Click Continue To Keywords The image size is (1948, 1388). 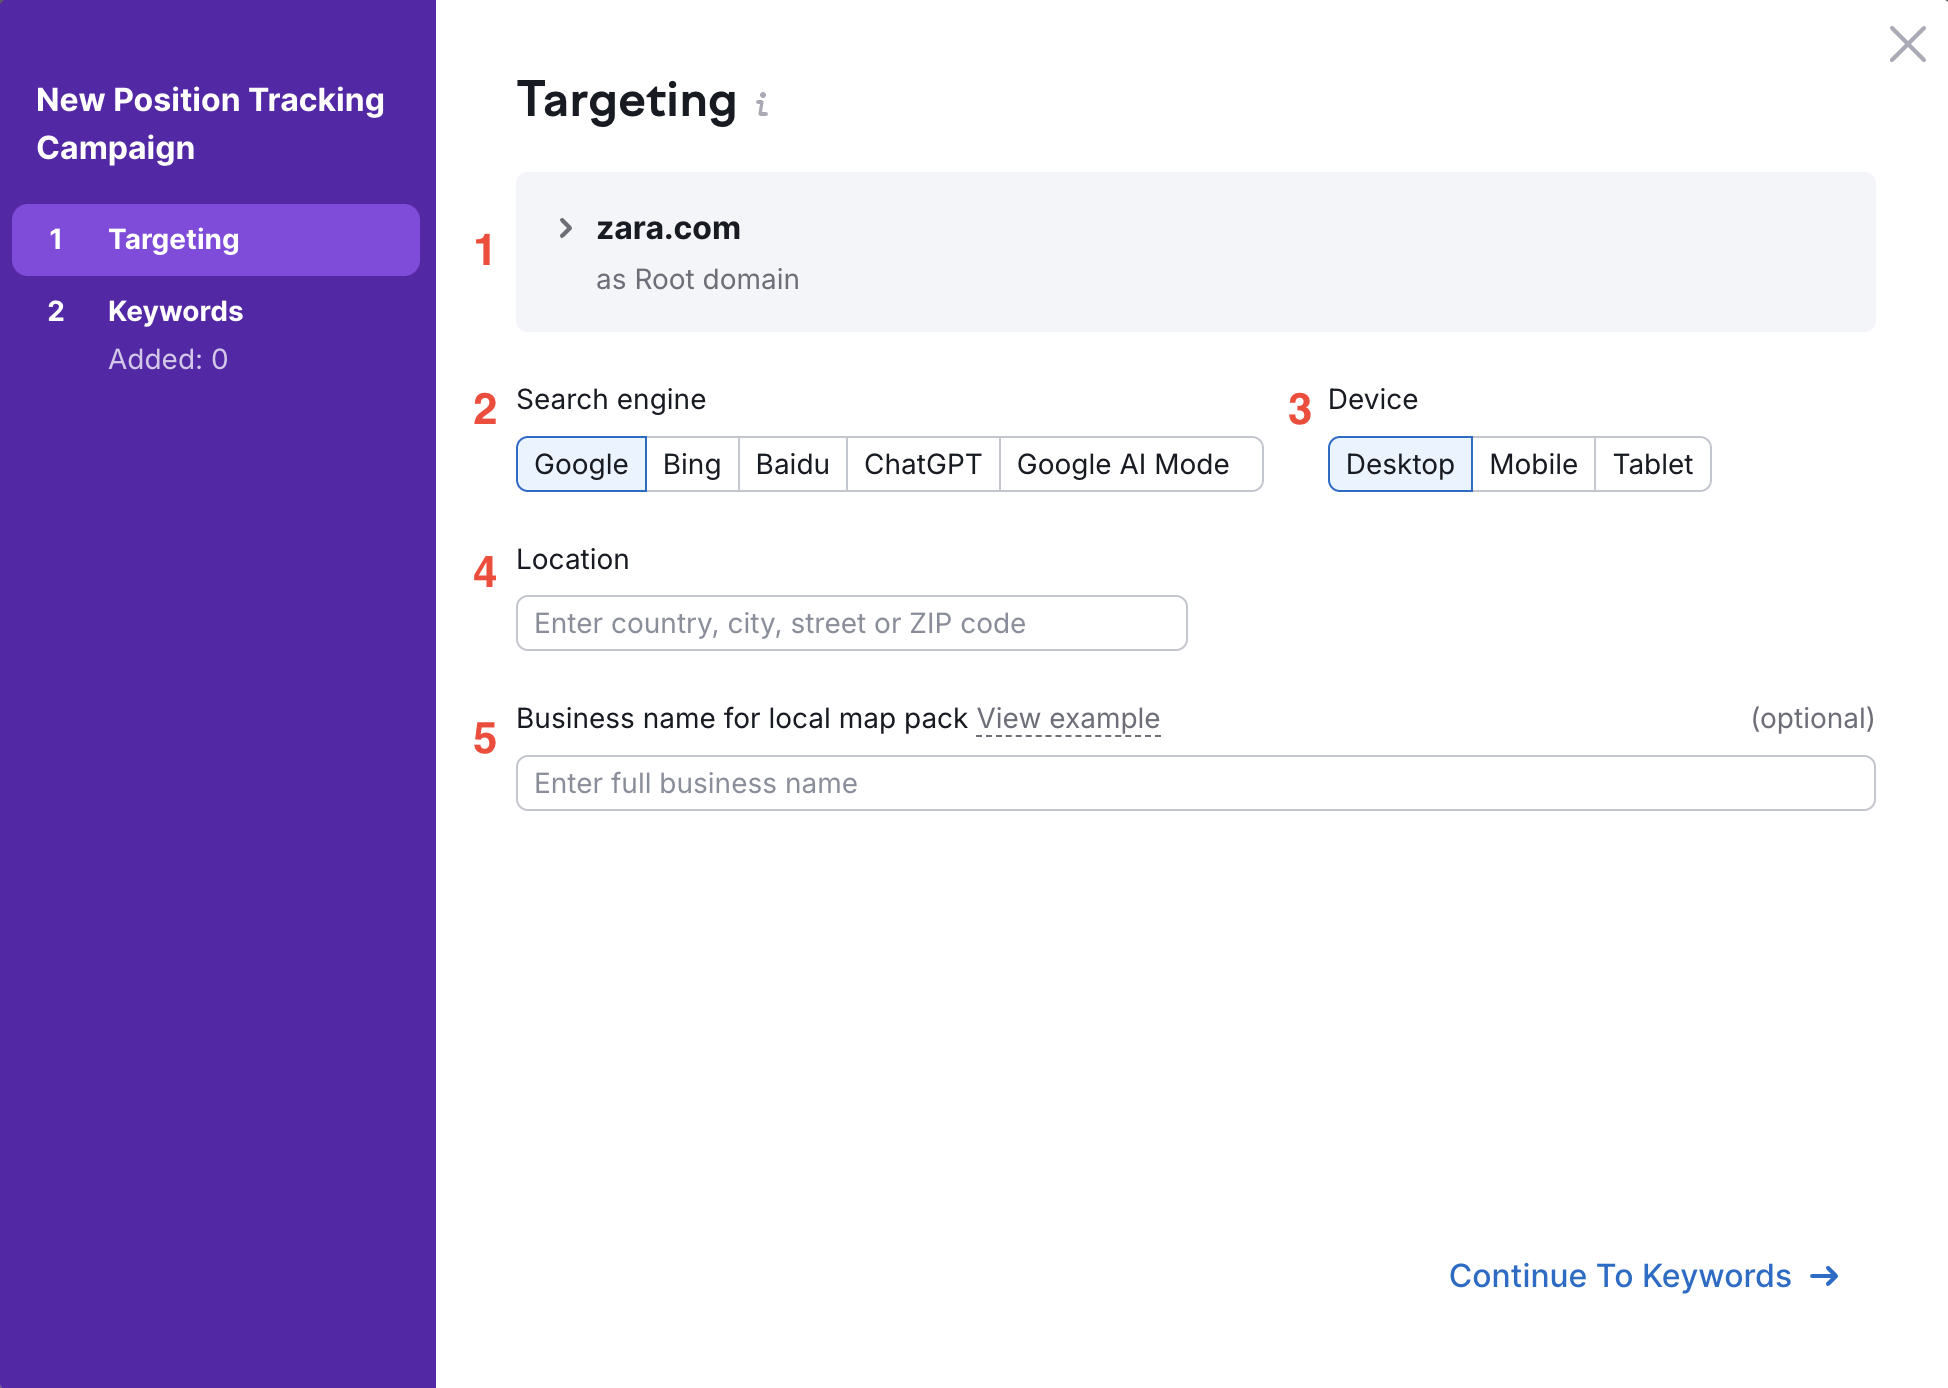click(1620, 1276)
